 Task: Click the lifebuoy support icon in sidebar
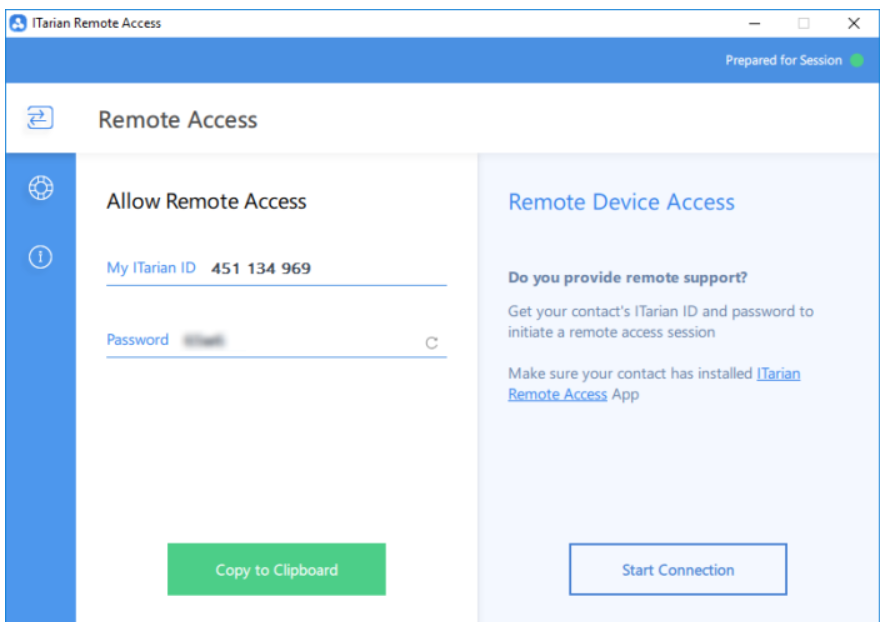point(40,188)
